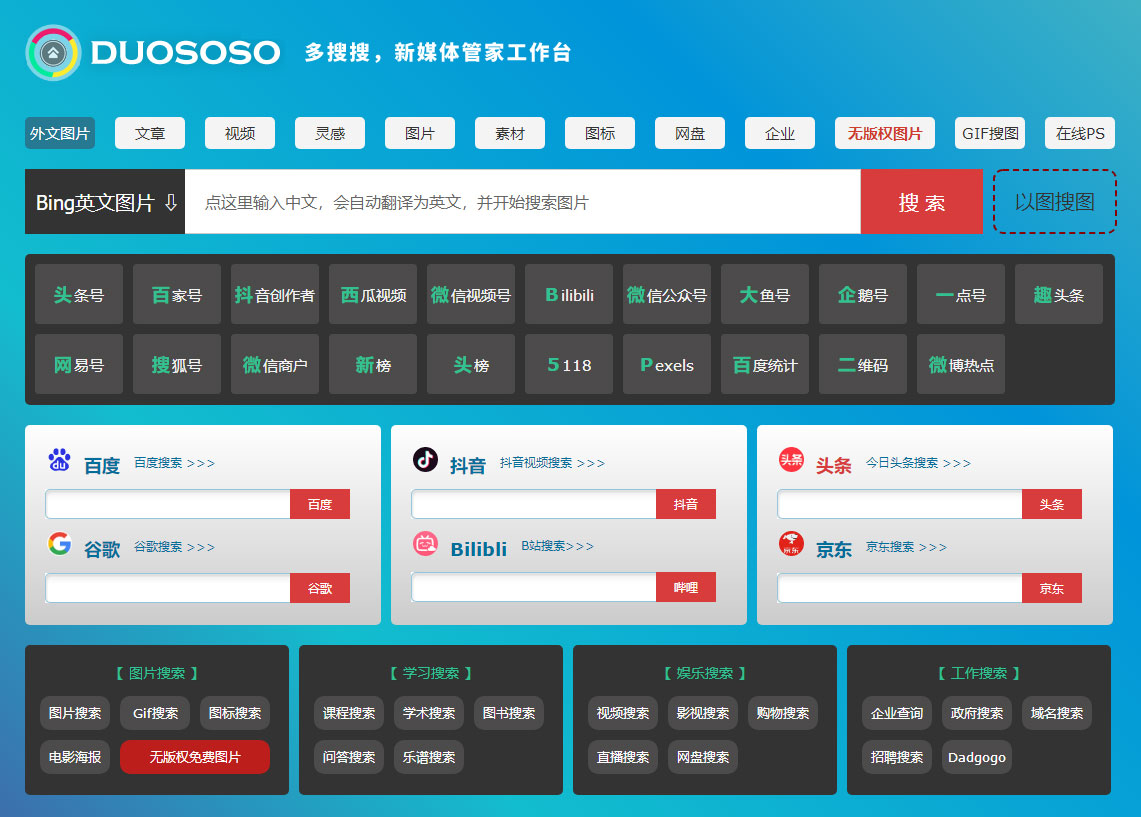Viewport: 1141px width, 817px height.
Task: Click the dashed 以图搜图 button
Action: click(1054, 202)
